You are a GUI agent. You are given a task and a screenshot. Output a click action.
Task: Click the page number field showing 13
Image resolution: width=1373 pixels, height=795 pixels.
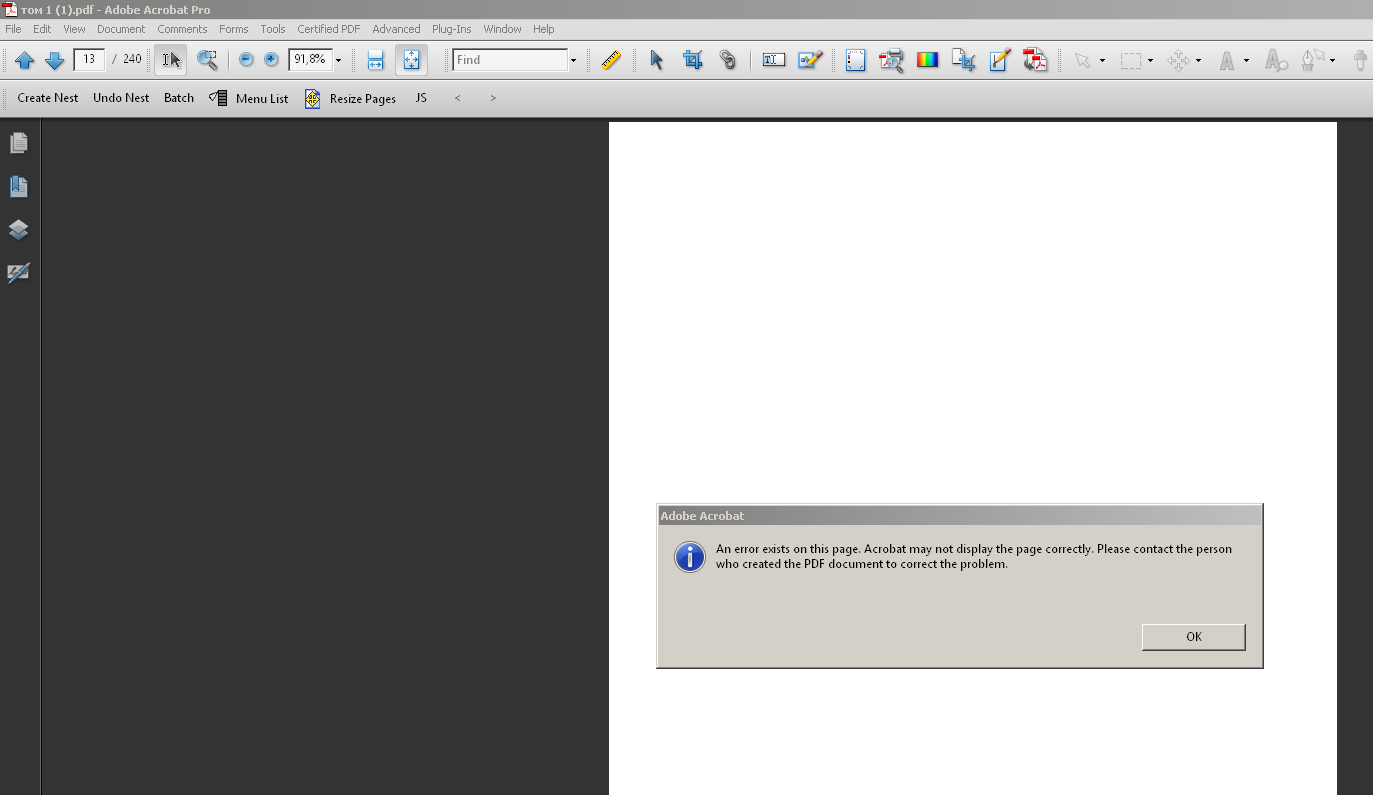point(89,59)
